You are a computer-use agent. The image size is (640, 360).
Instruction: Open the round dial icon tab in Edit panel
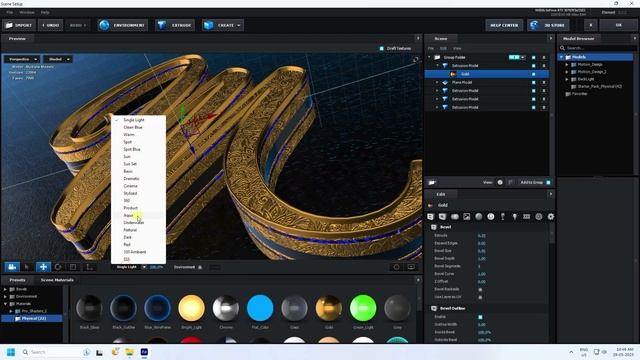[491, 217]
